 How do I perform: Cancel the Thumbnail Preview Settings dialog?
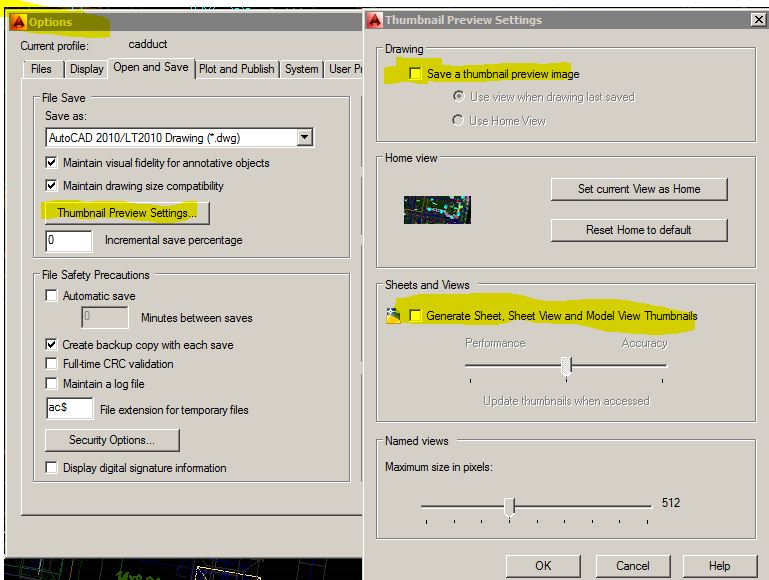(633, 566)
